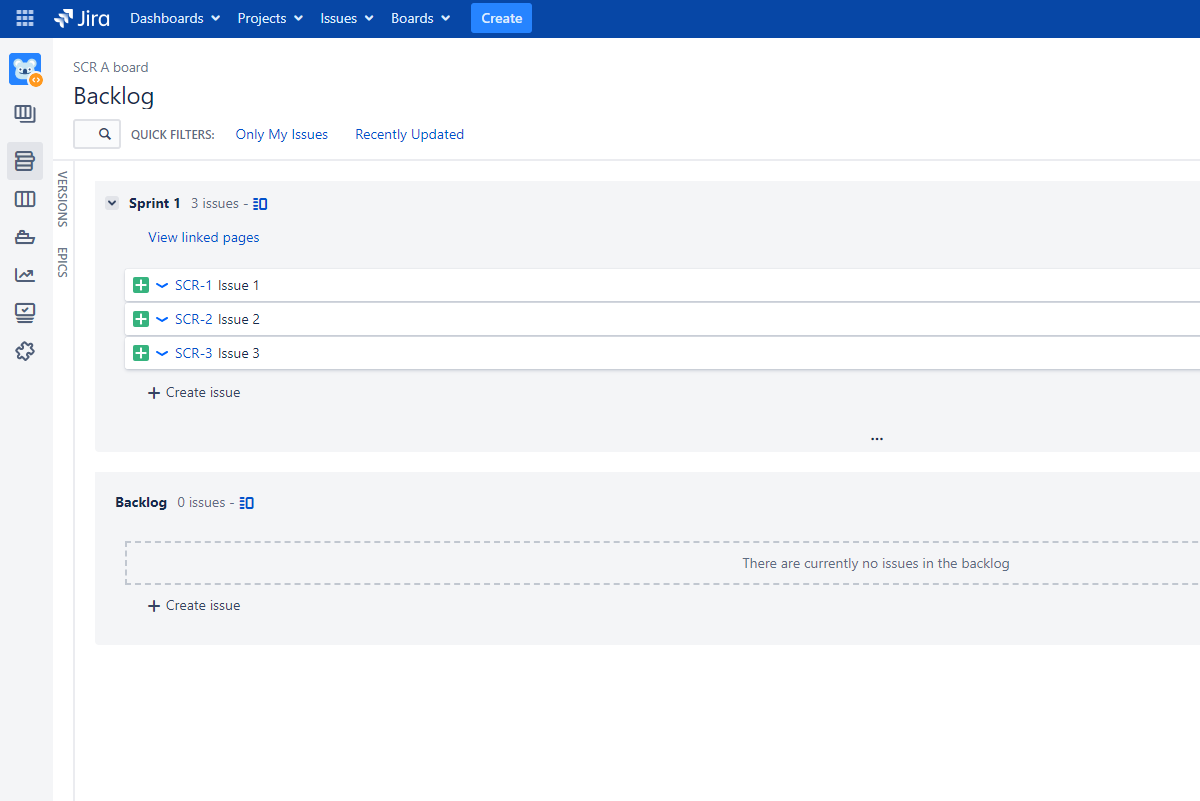Expand the Versions side panel tab
The image size is (1200, 801).
(62, 199)
